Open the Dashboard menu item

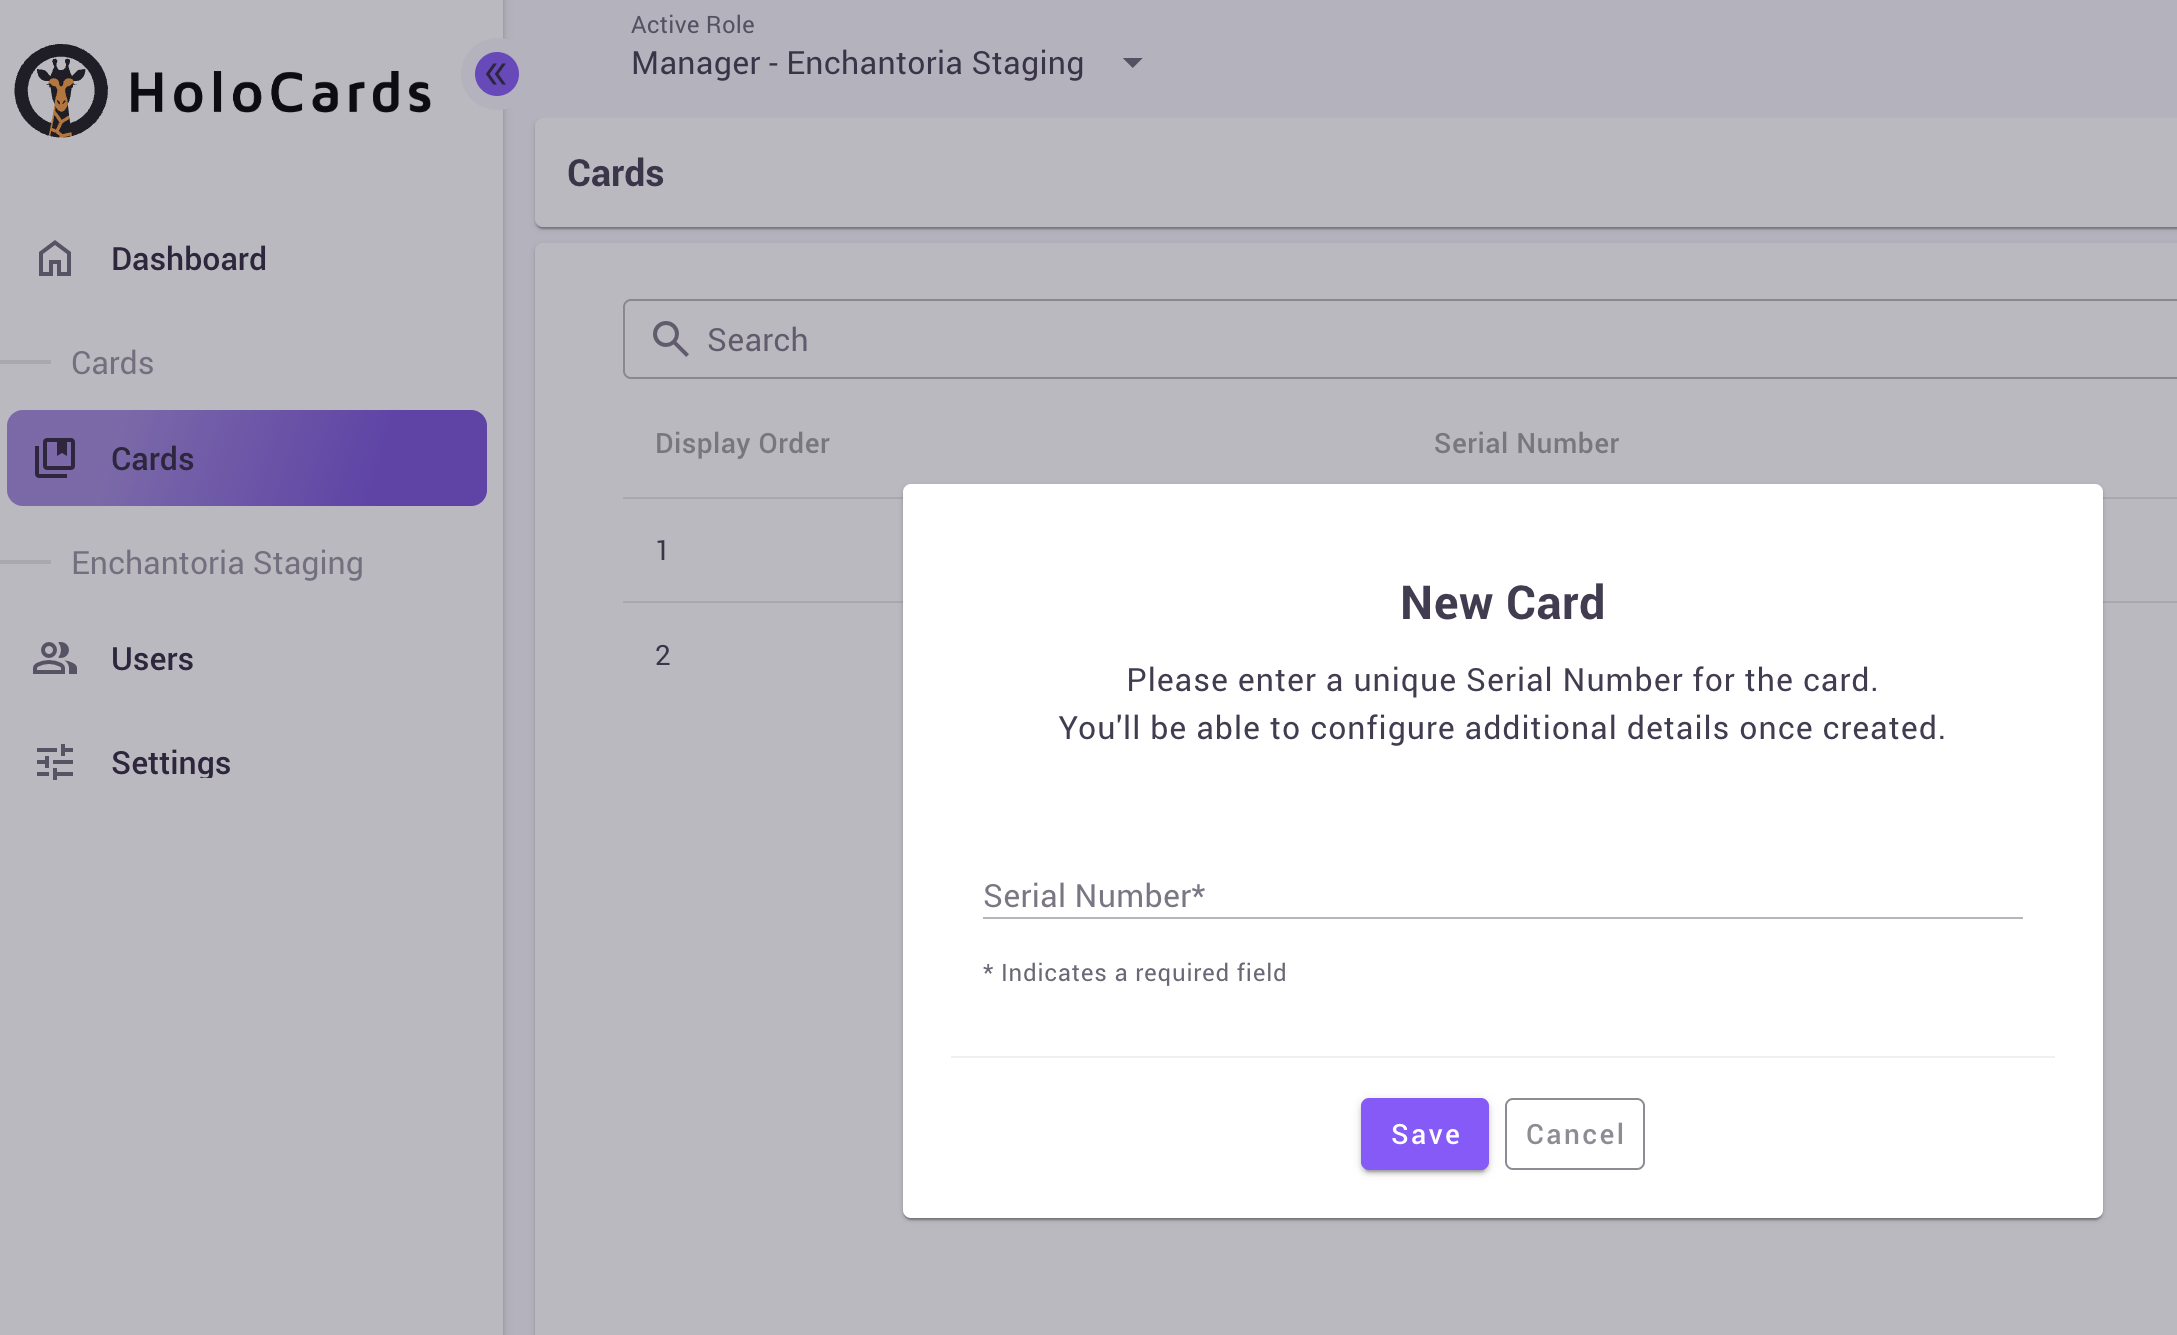click(x=188, y=259)
